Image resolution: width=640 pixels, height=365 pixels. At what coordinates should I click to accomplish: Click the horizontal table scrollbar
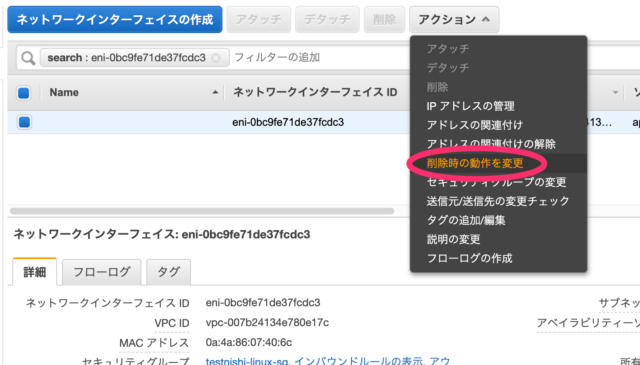202,211
